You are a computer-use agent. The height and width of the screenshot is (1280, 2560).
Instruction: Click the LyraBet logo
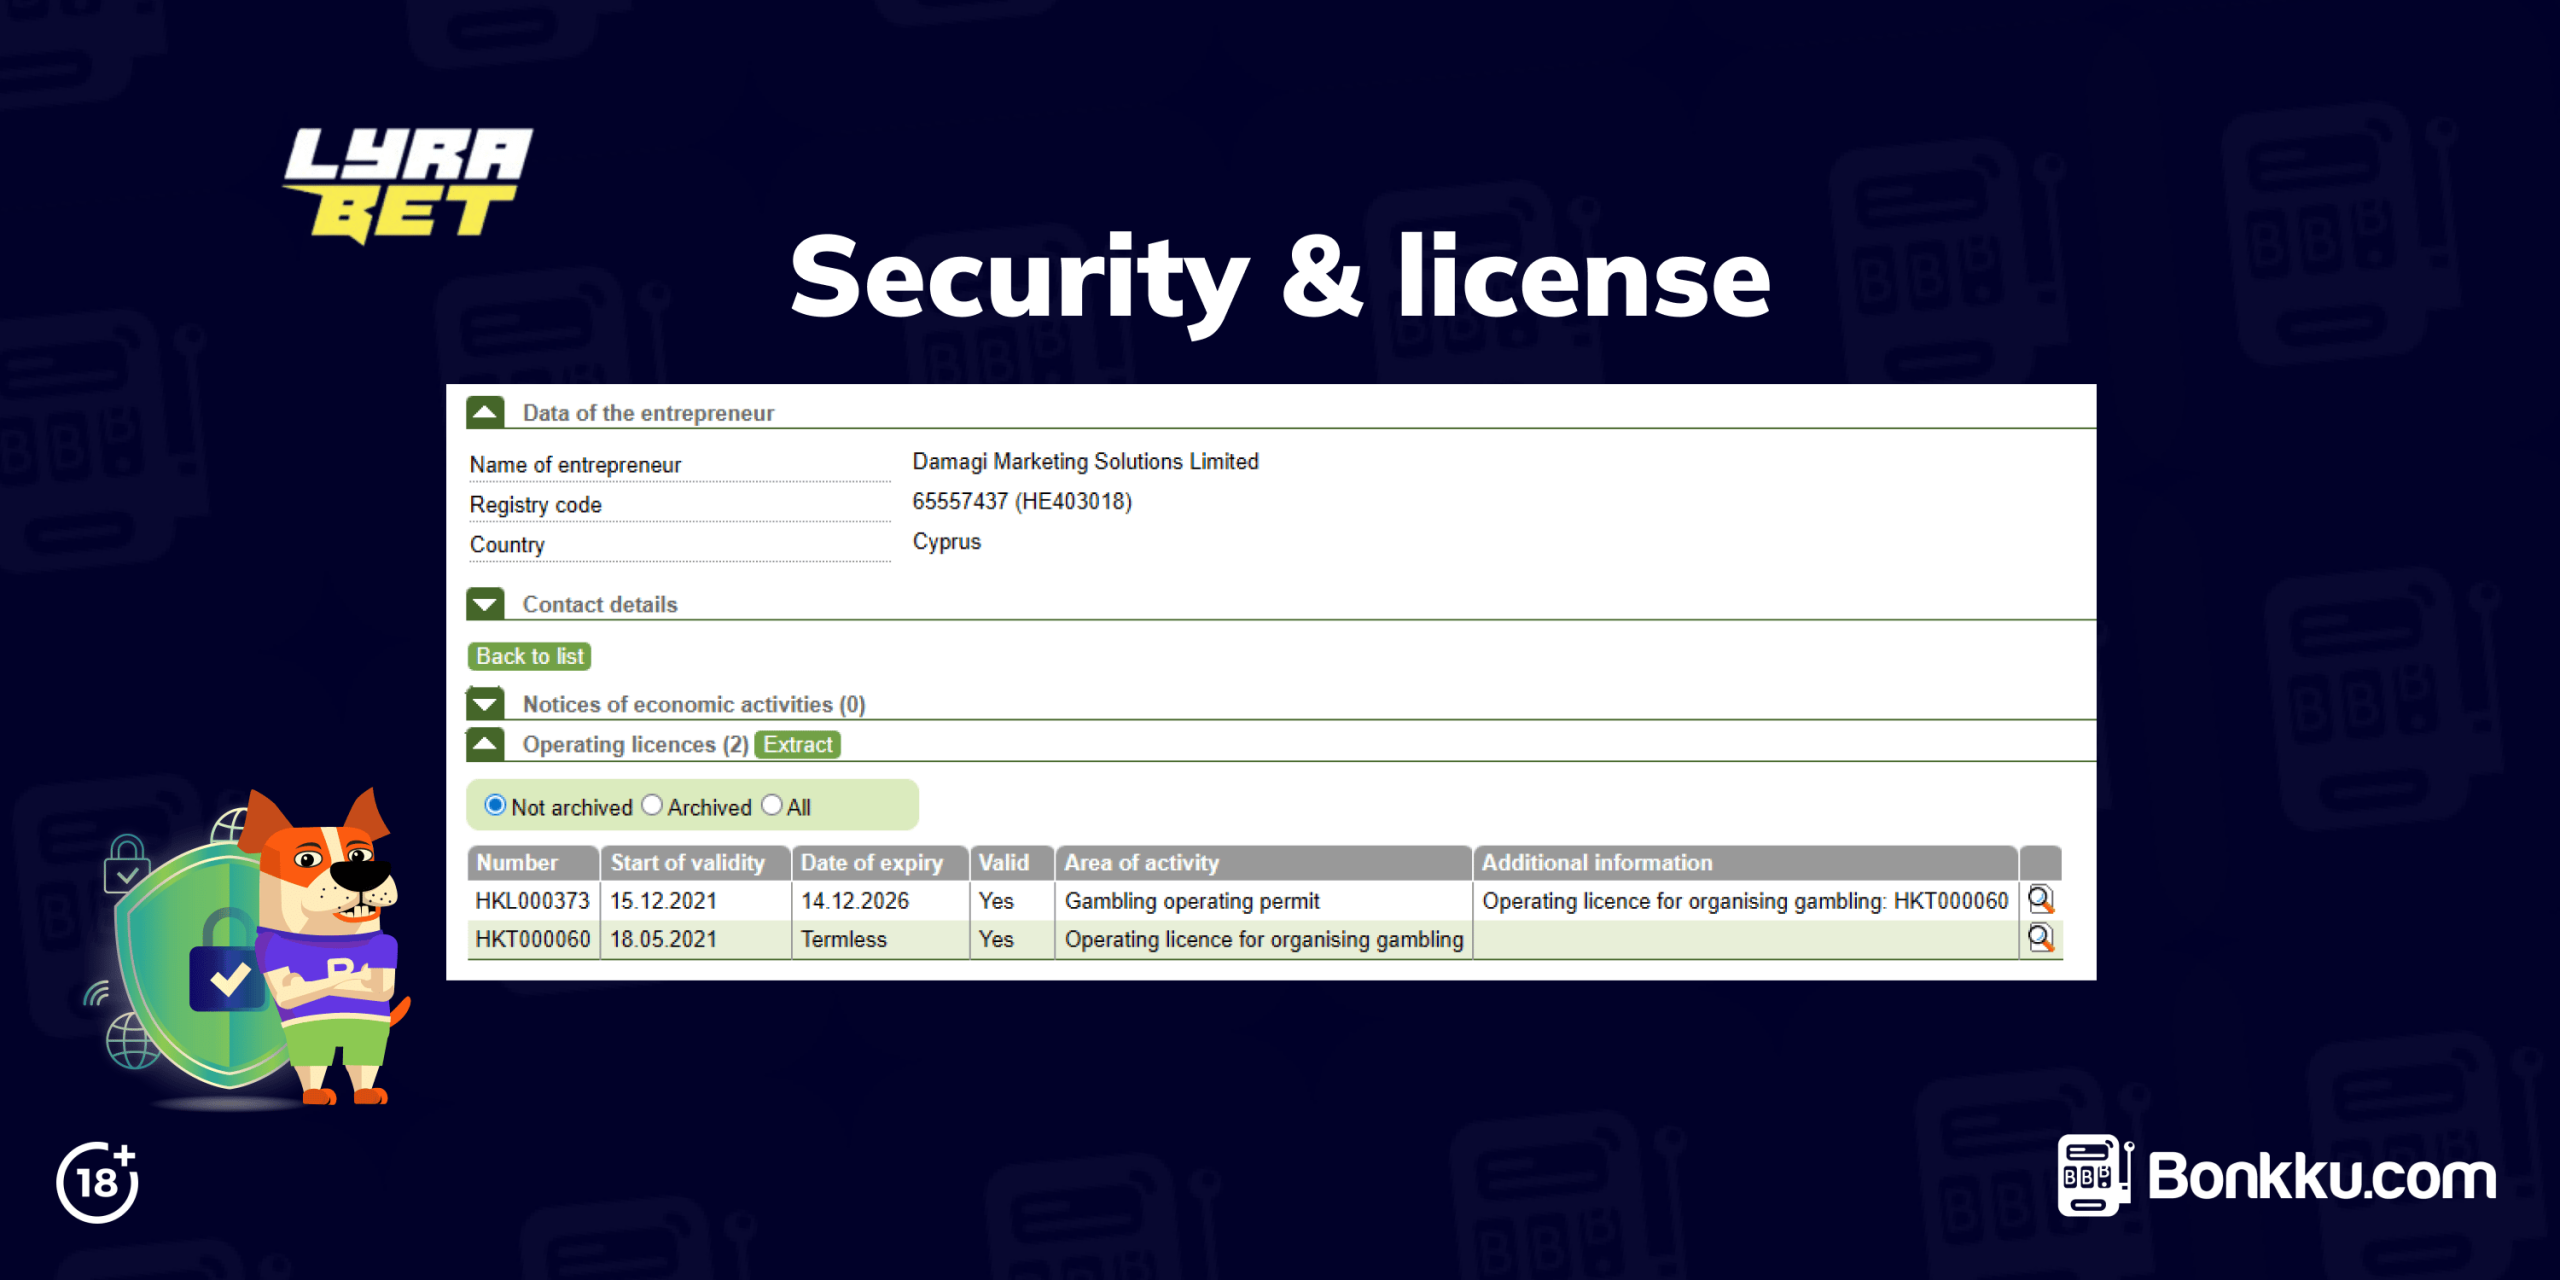(408, 185)
